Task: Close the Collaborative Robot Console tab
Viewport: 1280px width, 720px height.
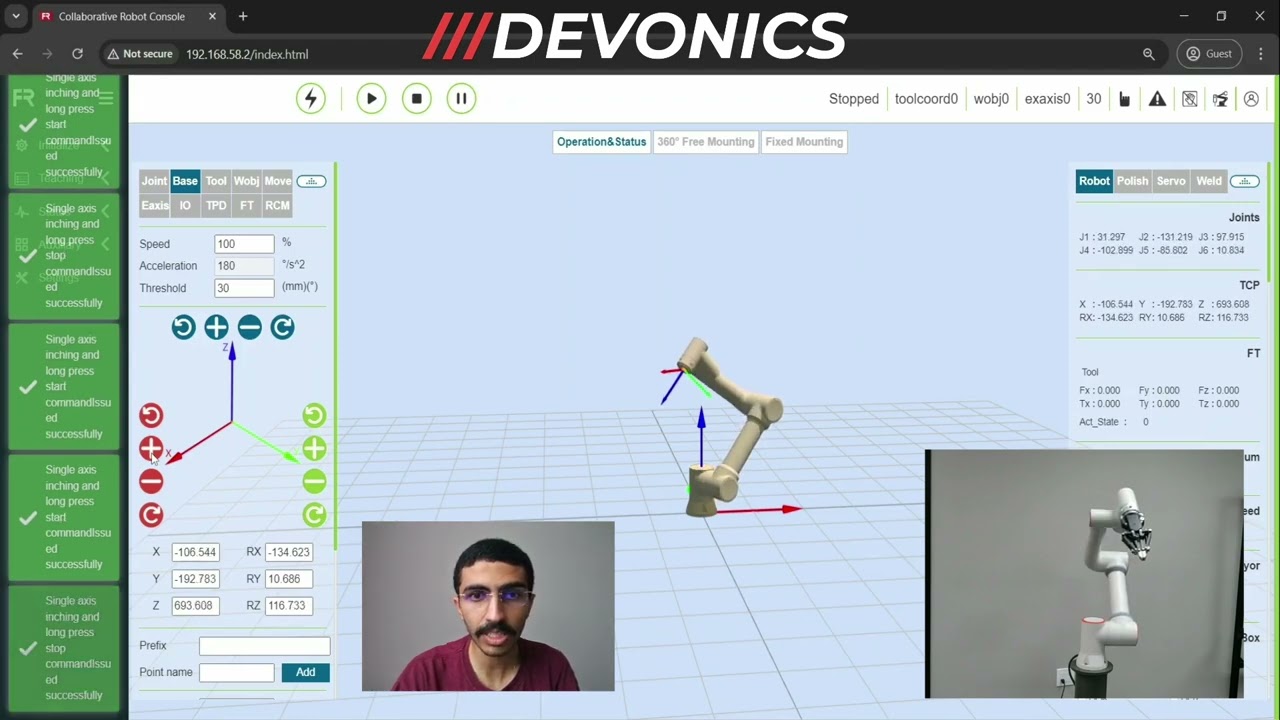Action: coord(213,17)
